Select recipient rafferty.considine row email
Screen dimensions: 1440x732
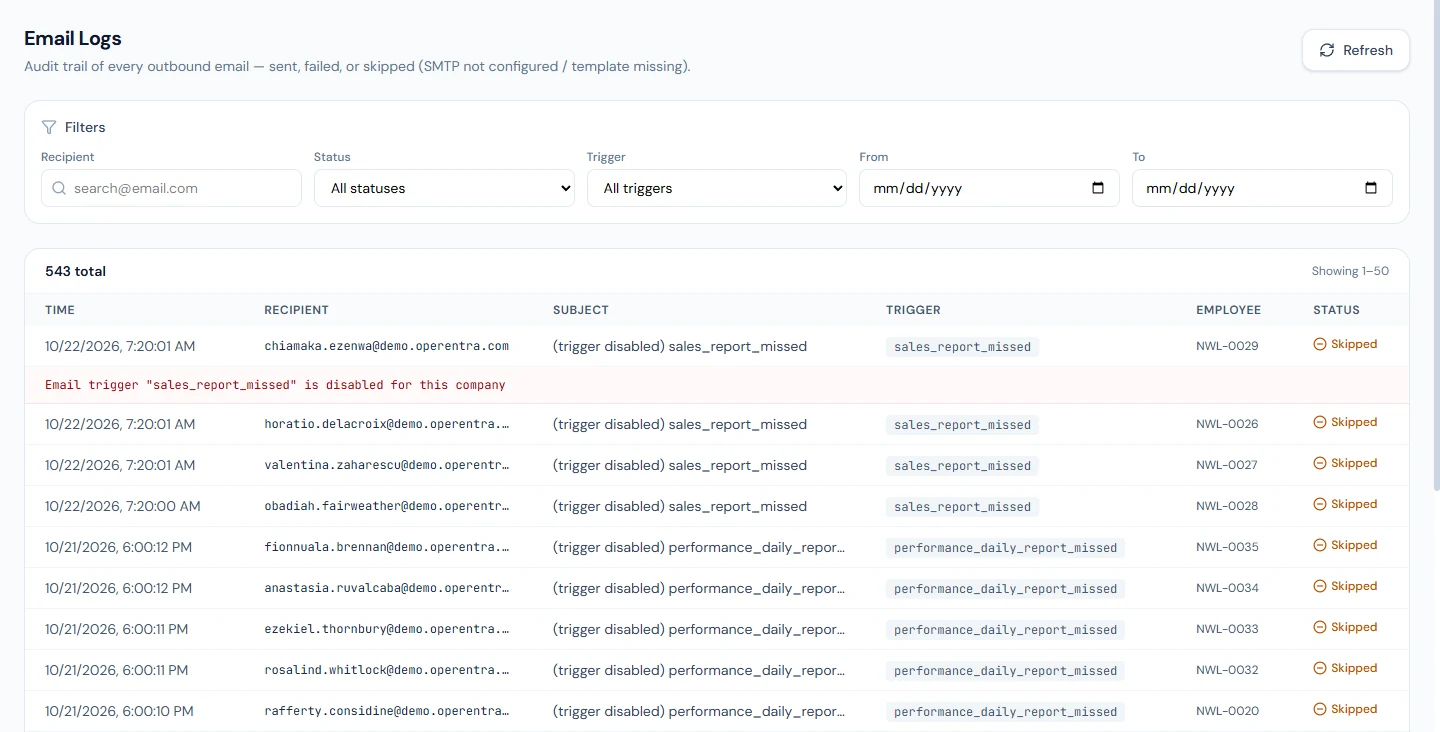[x=387, y=711]
